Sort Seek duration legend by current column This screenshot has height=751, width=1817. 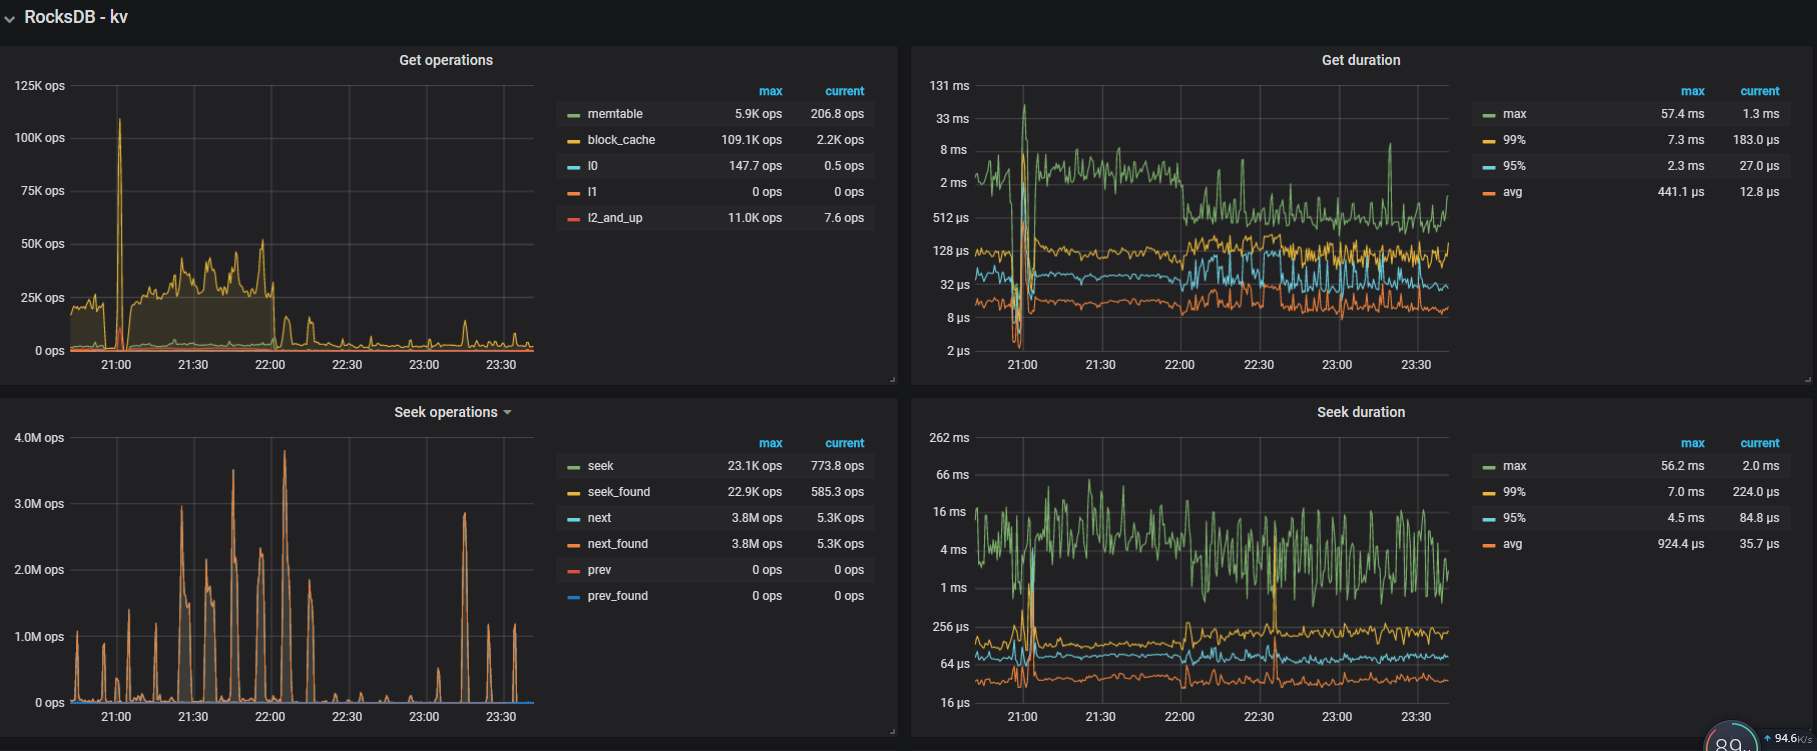[1759, 443]
